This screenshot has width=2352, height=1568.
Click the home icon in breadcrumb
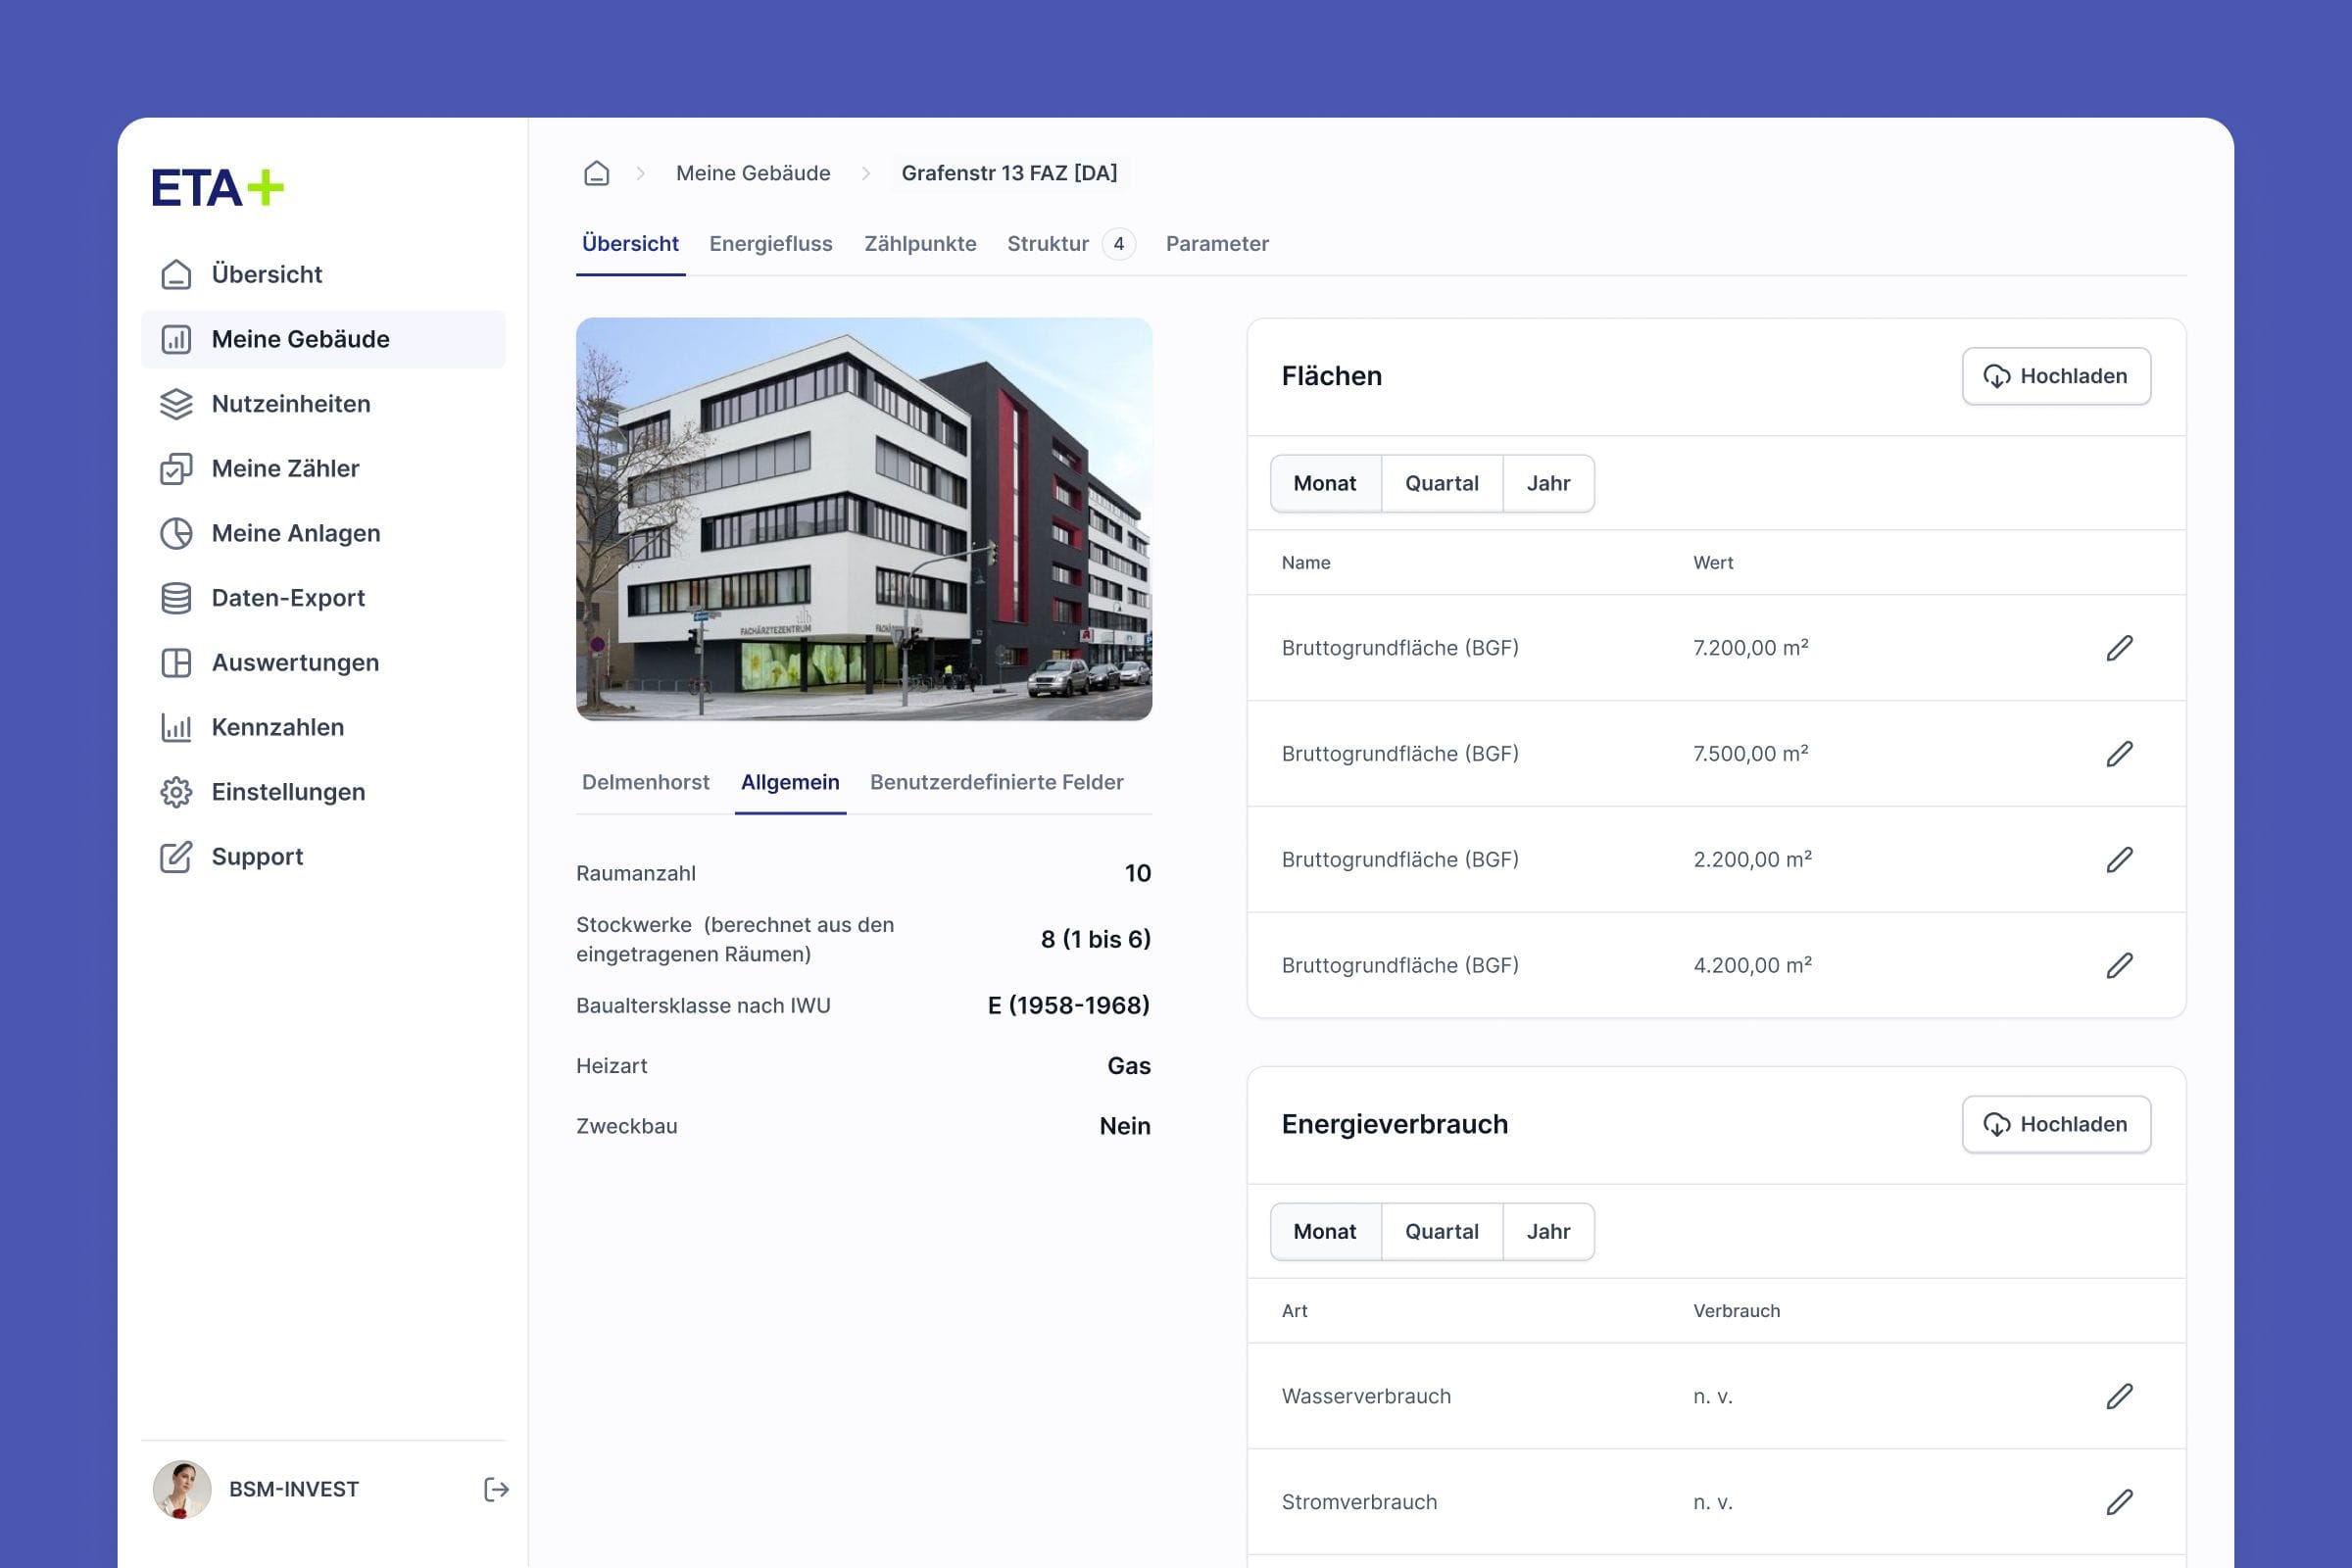click(x=596, y=173)
